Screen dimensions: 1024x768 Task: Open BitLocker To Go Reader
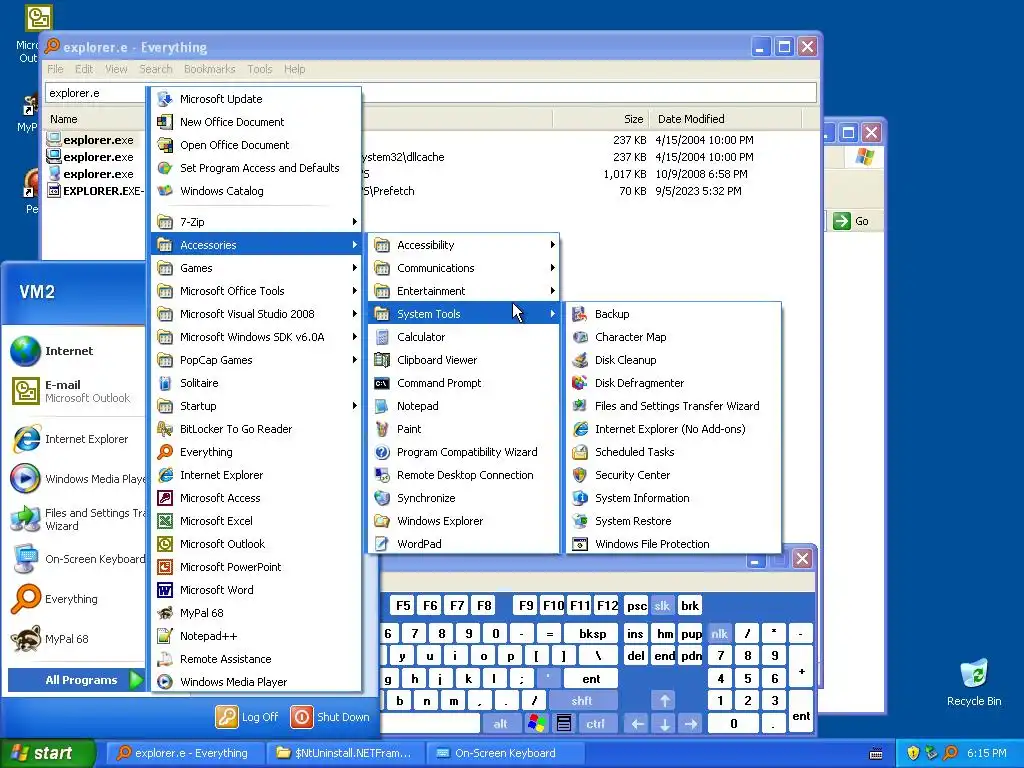click(x=256, y=429)
